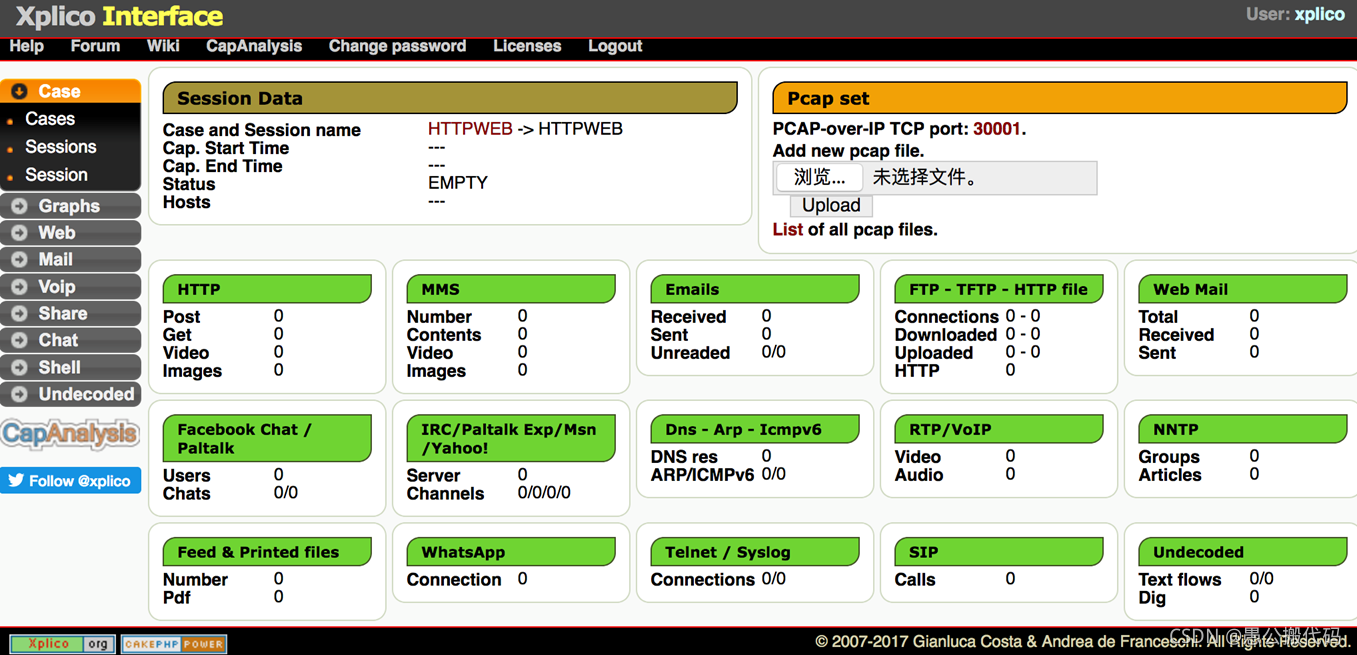Open the CapAnalysis logo in sidebar

[70, 434]
